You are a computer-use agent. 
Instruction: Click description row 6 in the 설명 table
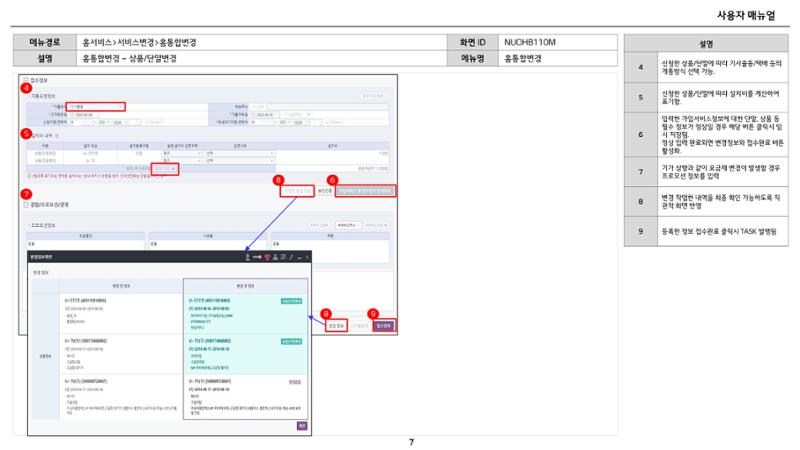coord(706,135)
